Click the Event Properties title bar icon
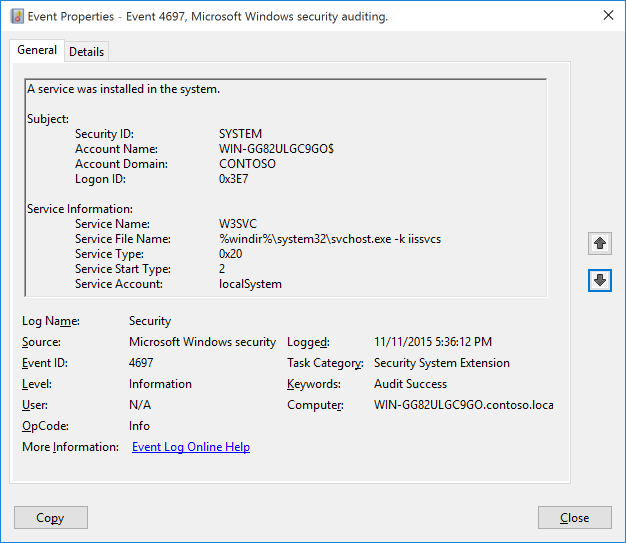626x543 pixels. (x=17, y=16)
